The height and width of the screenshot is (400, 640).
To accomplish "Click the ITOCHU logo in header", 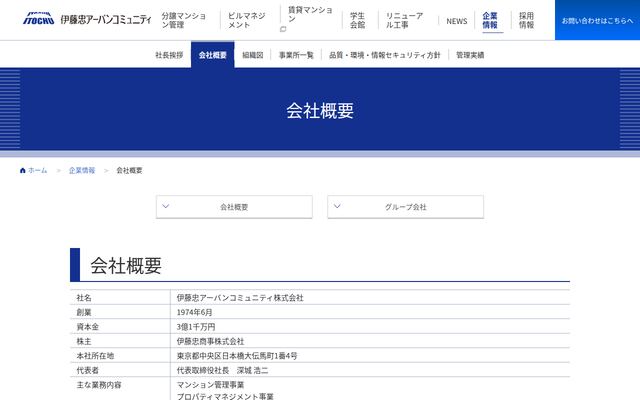I will pos(38,19).
